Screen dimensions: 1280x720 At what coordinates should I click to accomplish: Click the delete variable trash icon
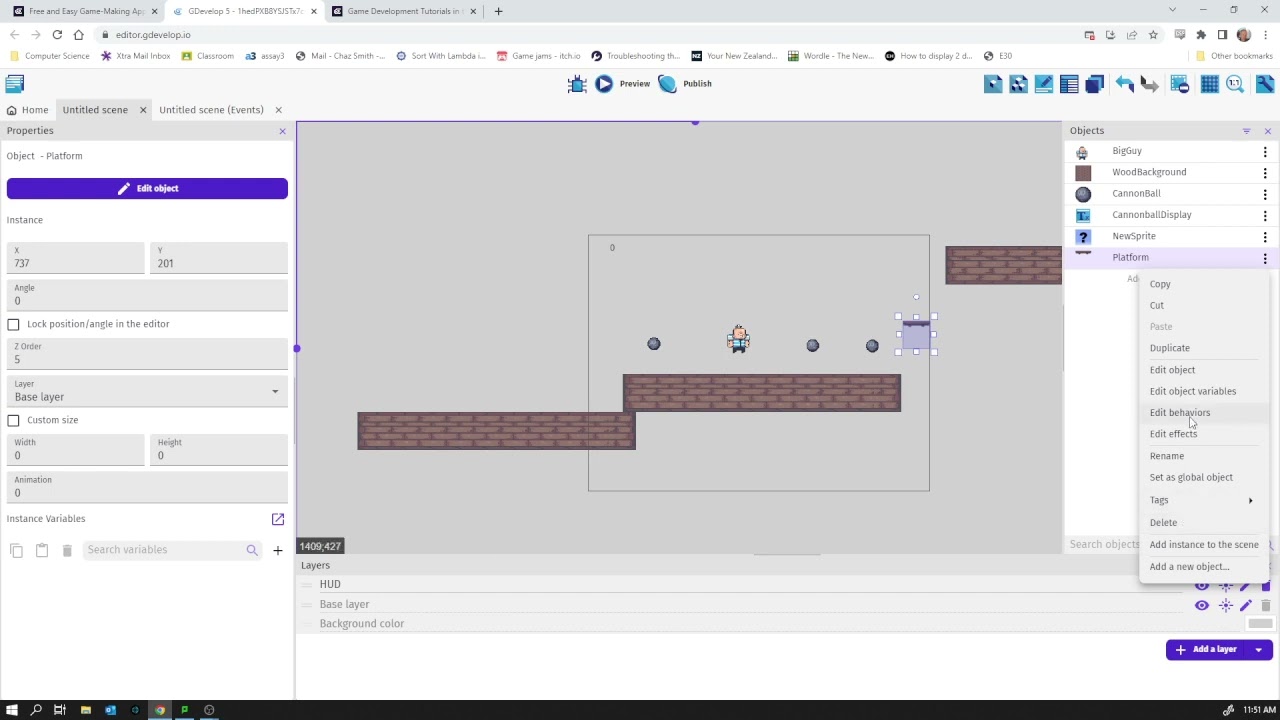click(67, 550)
